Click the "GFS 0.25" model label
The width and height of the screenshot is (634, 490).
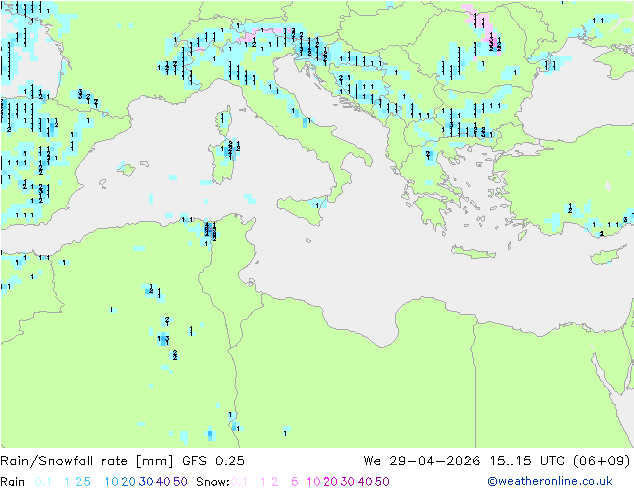213,461
